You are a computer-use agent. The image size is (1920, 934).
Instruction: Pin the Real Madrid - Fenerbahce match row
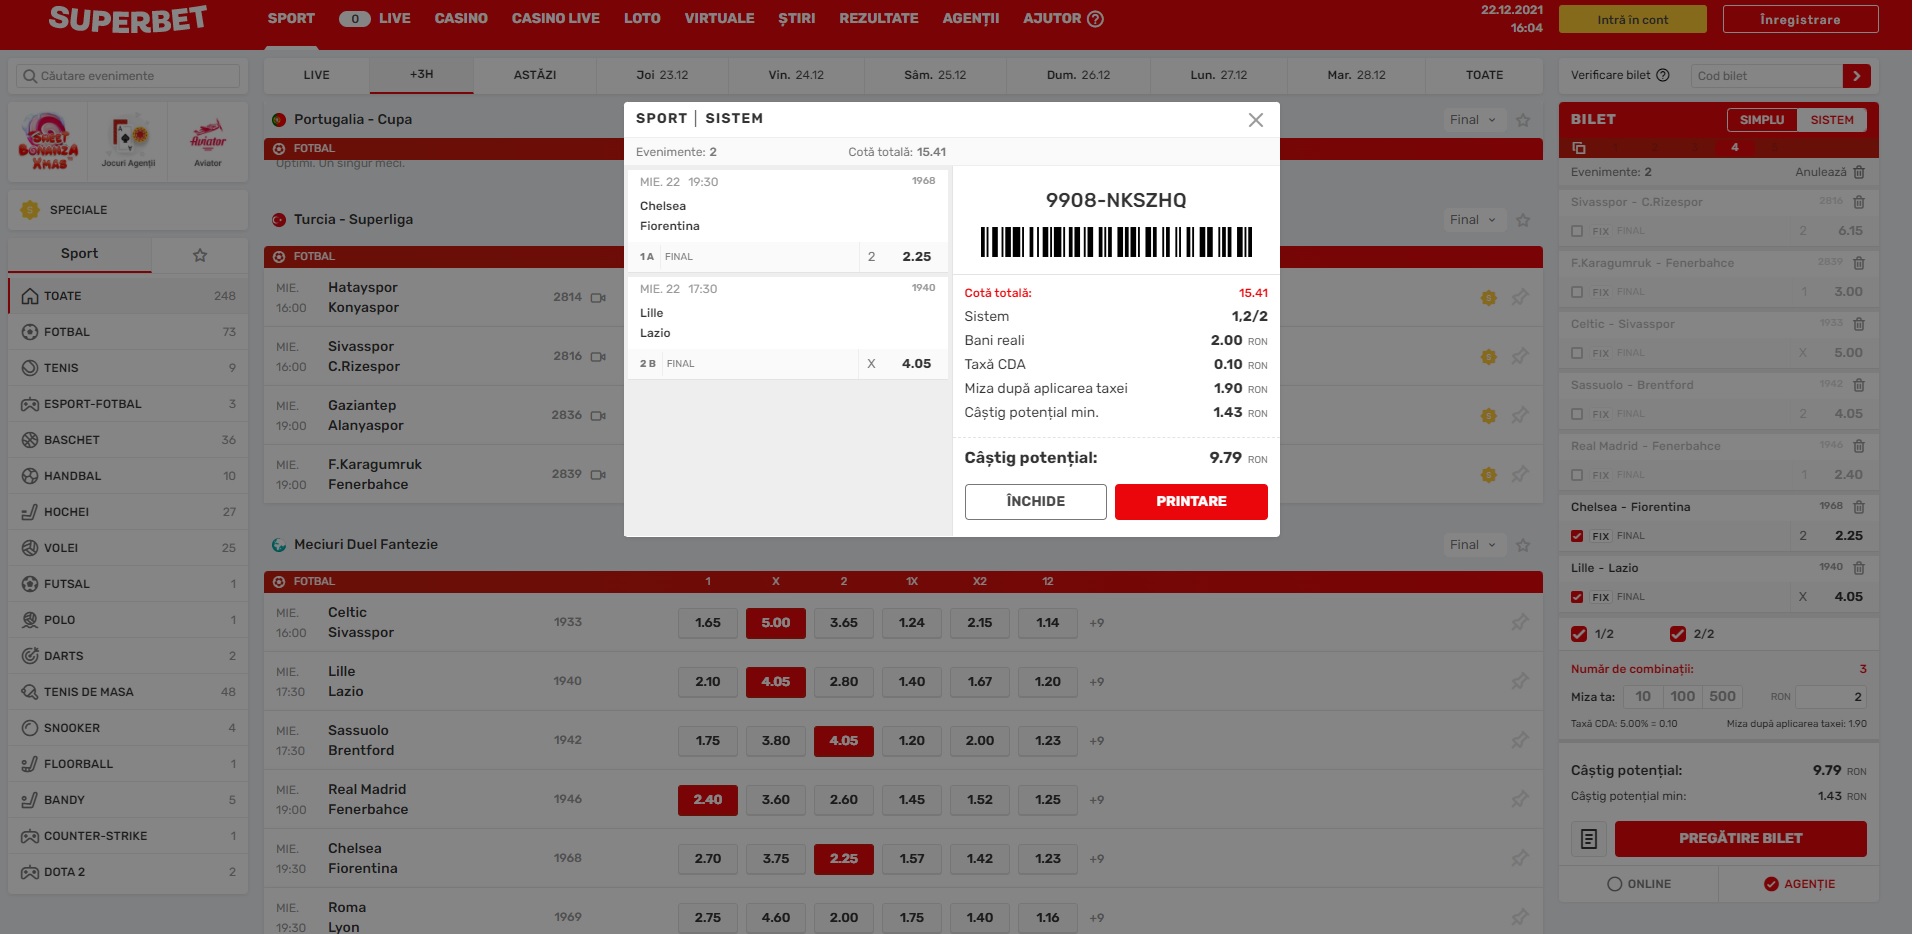tap(1520, 799)
